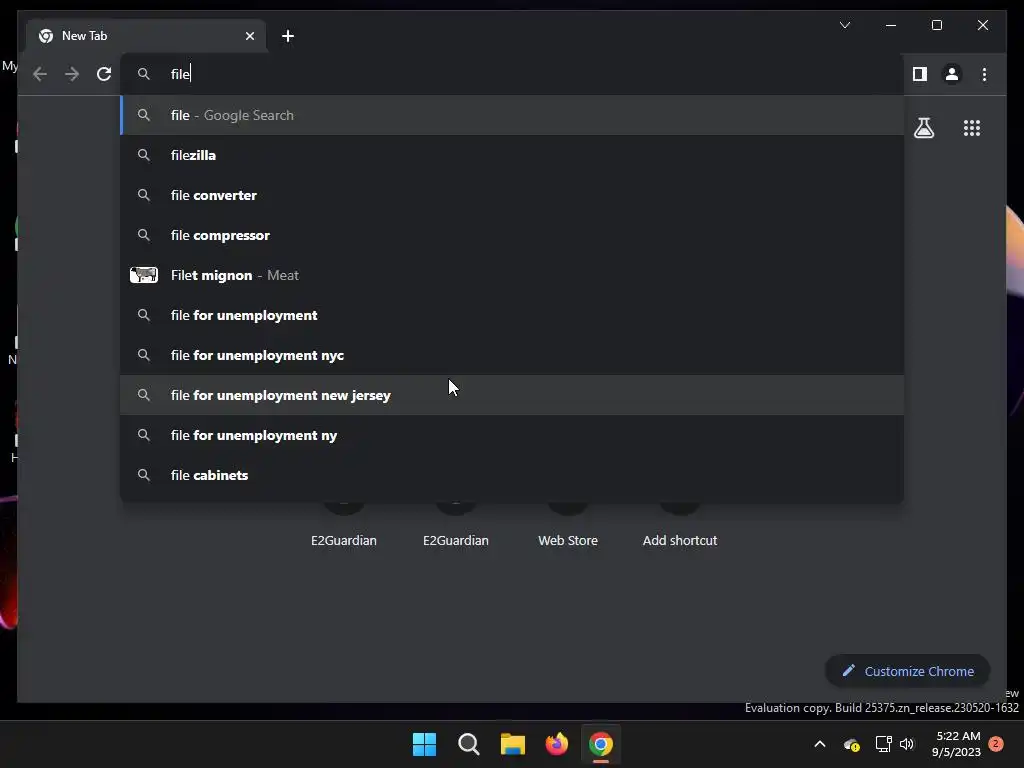Open the volume speaker tray icon
Image resolution: width=1024 pixels, height=768 pixels.
(907, 744)
